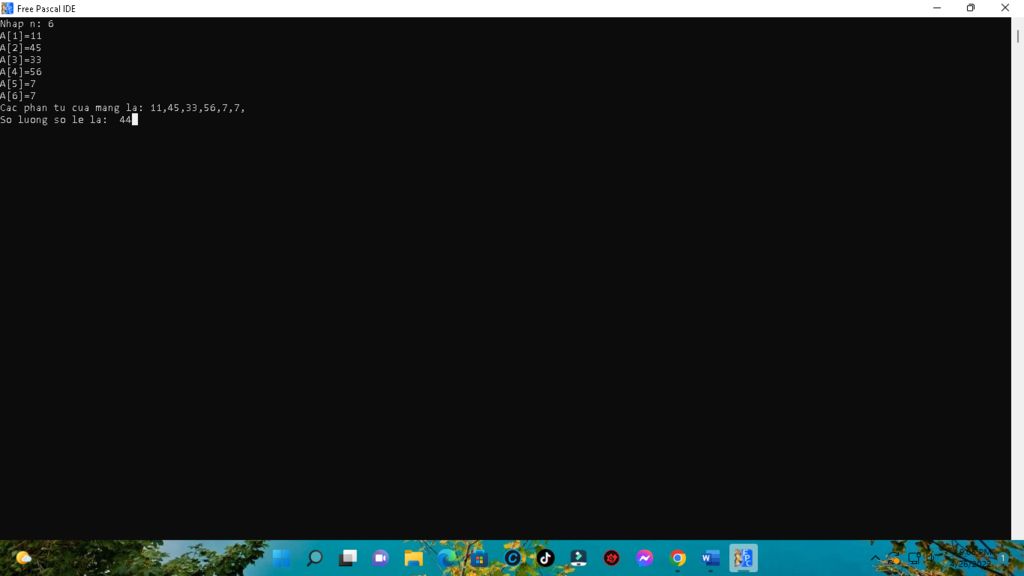This screenshot has height=576, width=1024.
Task: Open the purple video chat app
Action: (381, 558)
